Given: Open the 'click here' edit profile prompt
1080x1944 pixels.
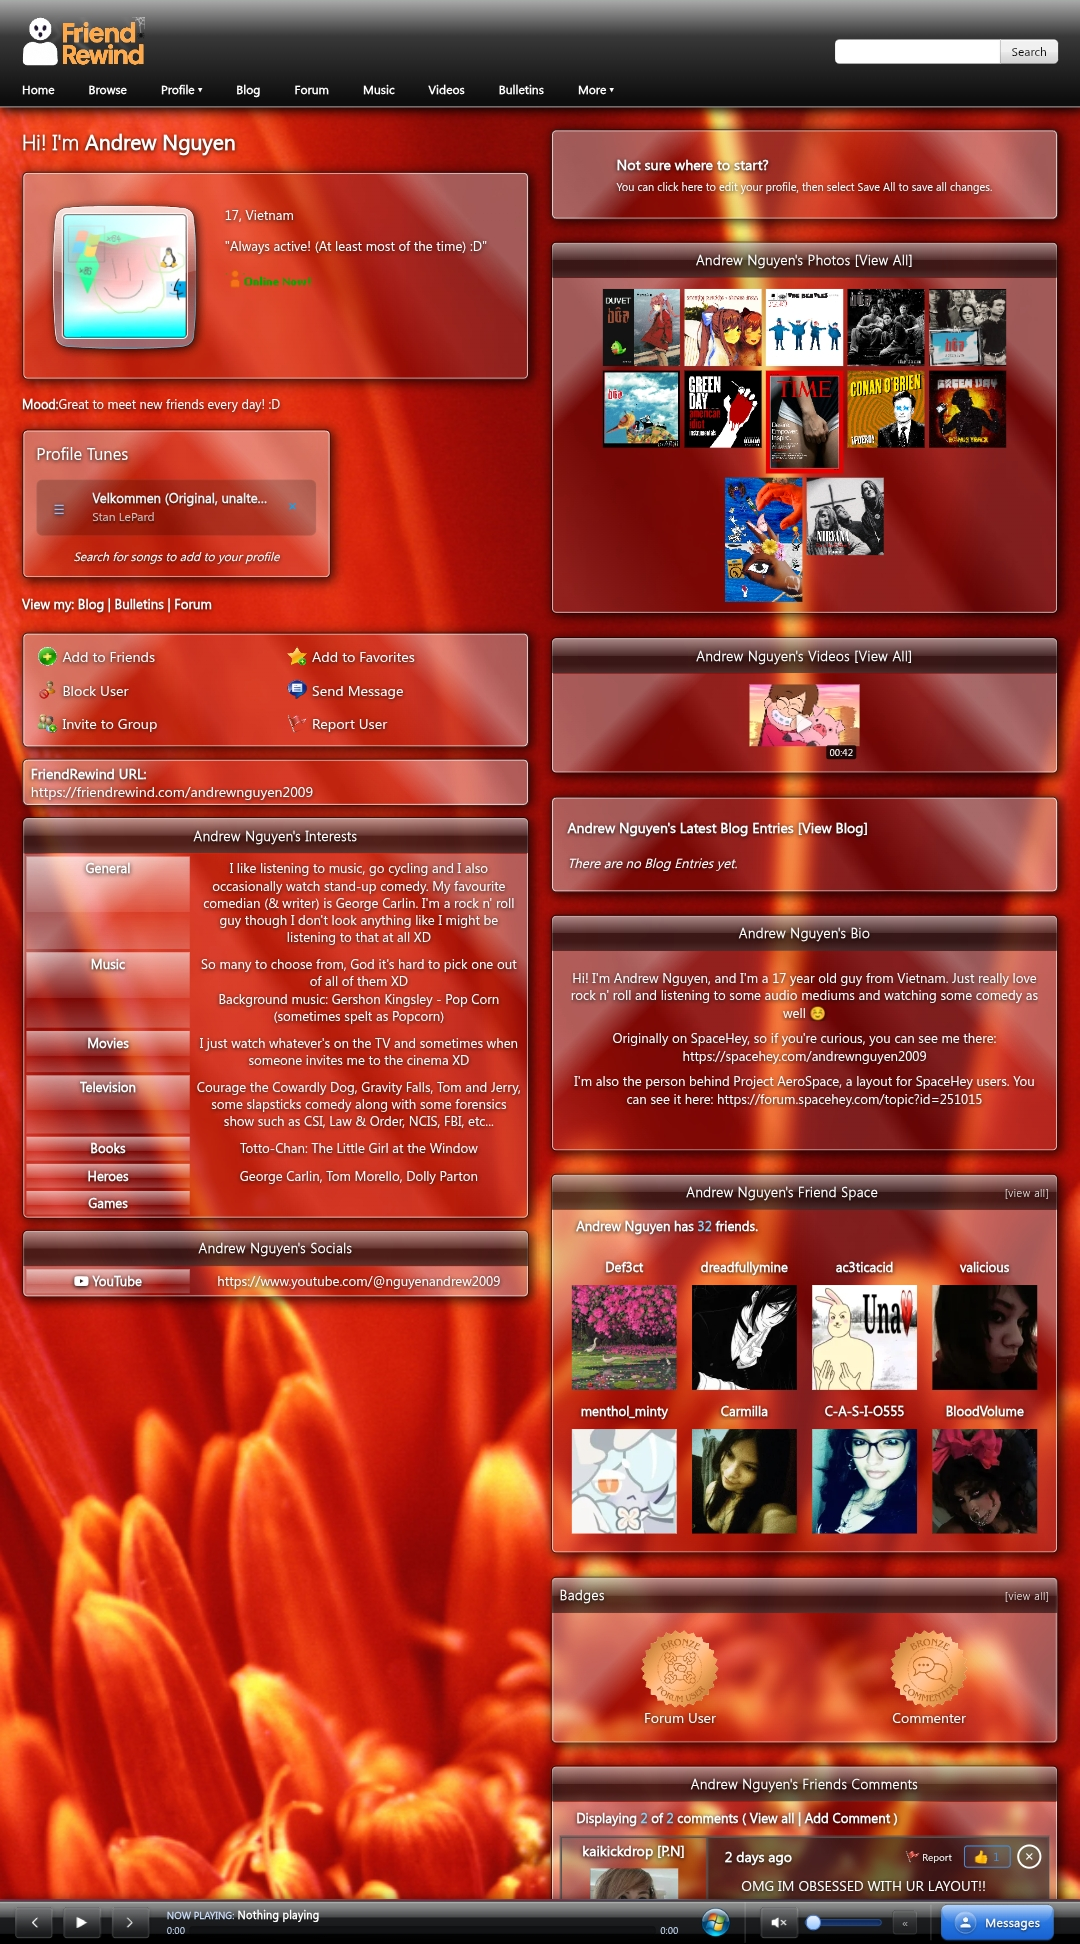Looking at the screenshot, I should (x=680, y=187).
